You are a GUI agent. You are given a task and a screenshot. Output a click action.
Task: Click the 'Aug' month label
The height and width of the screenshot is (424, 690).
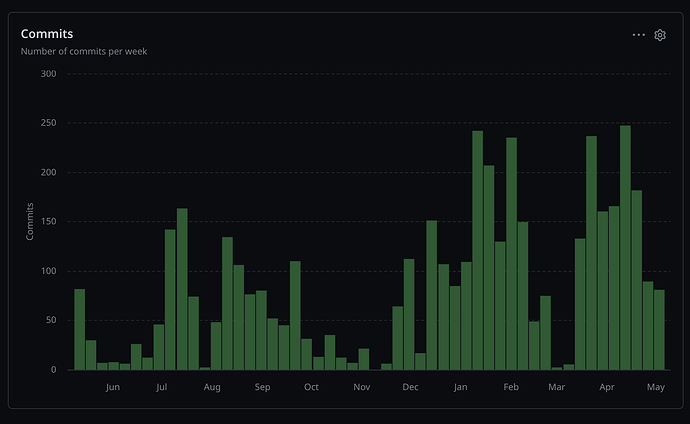(212, 387)
